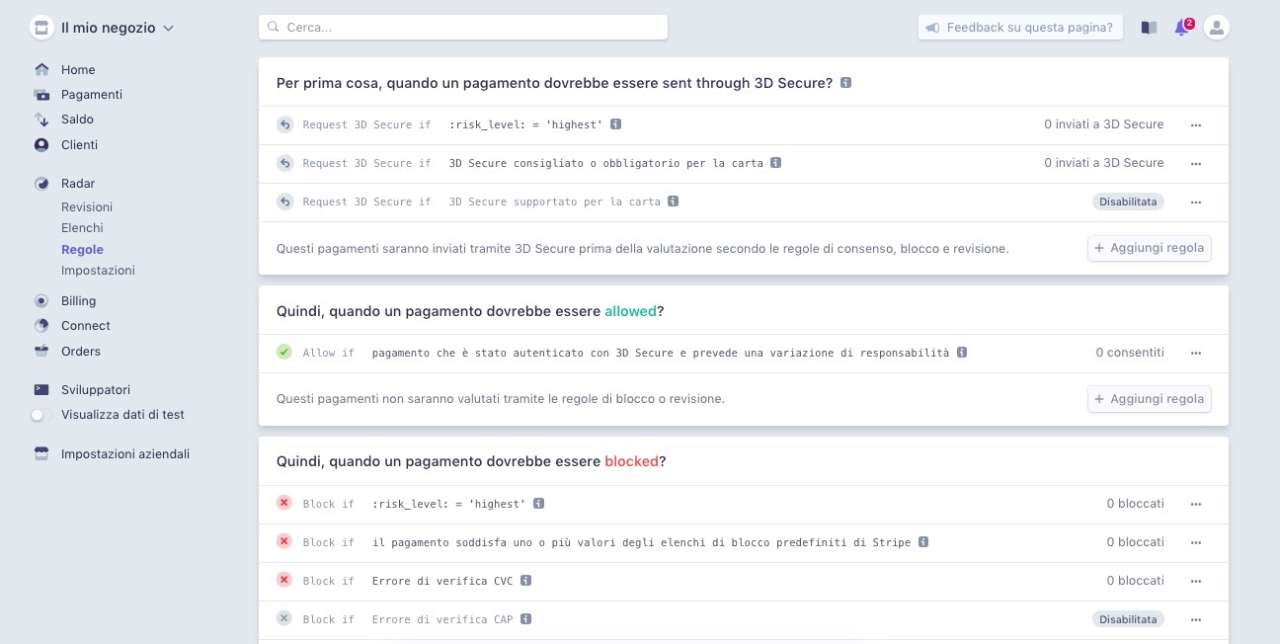
Task: Click info icon on the Allow if rule
Action: click(x=962, y=353)
